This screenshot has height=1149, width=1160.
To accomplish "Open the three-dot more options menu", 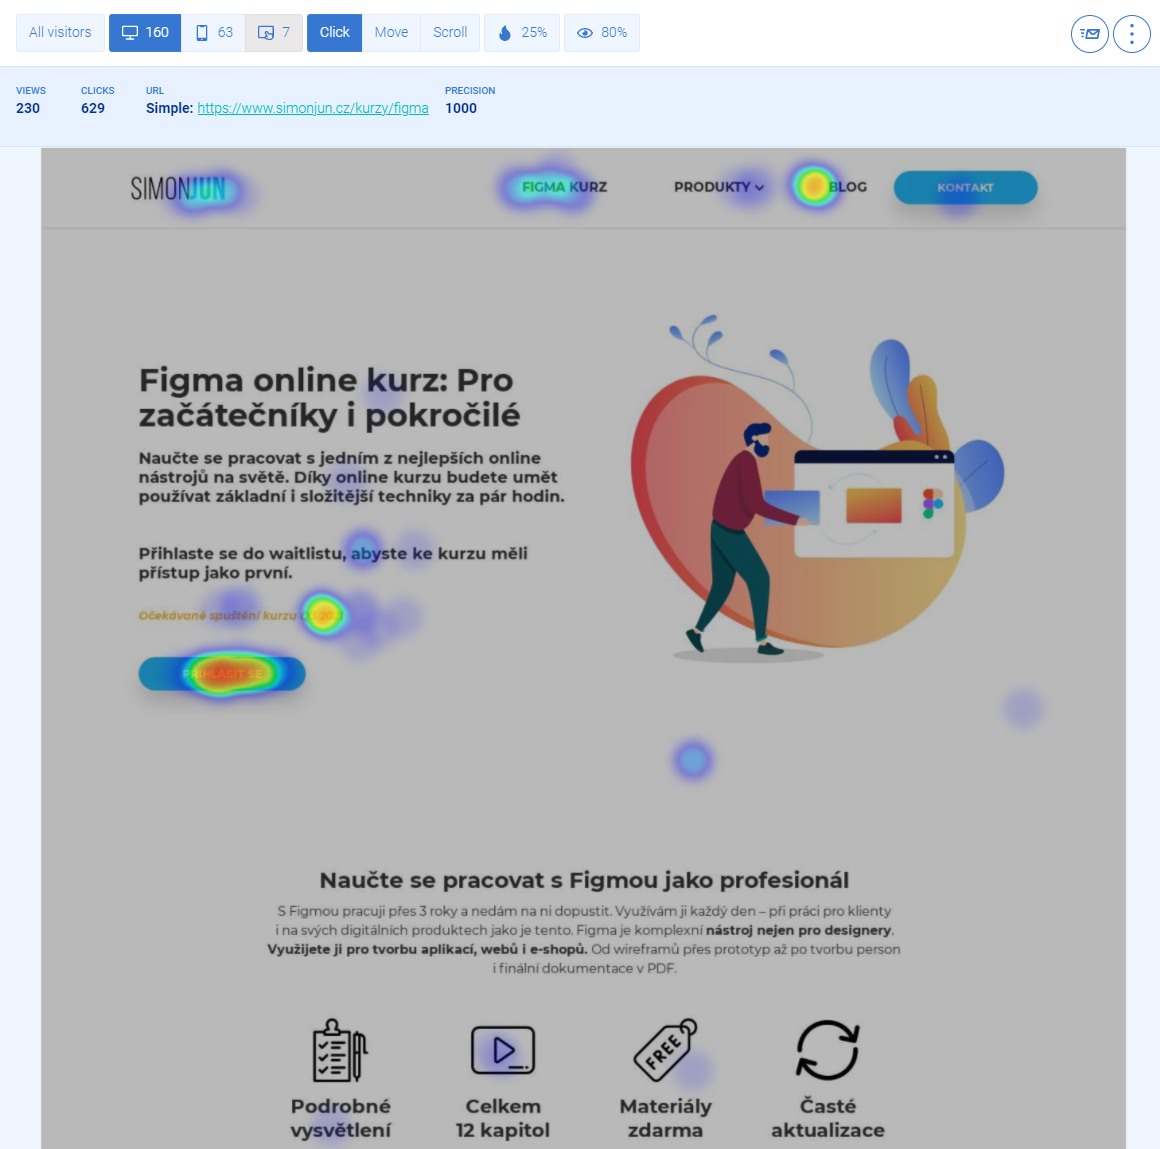I will (x=1131, y=33).
